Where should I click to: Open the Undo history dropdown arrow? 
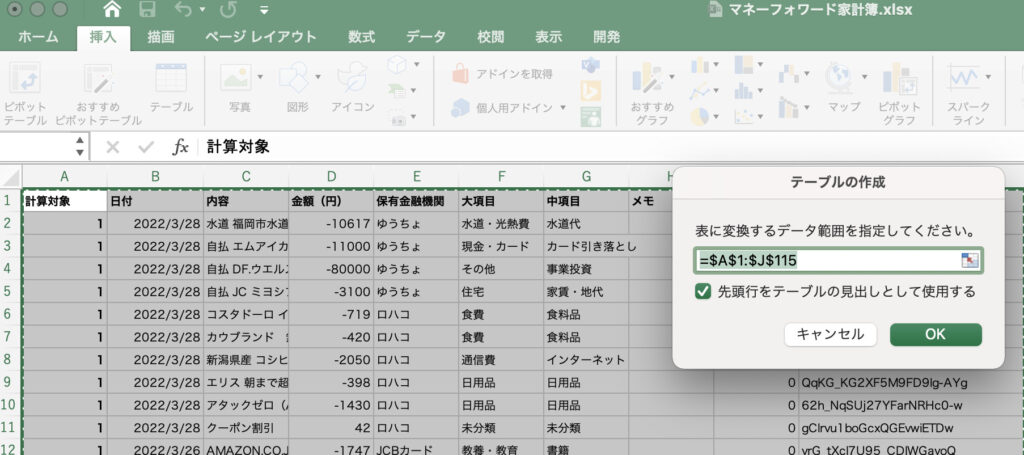[202, 10]
